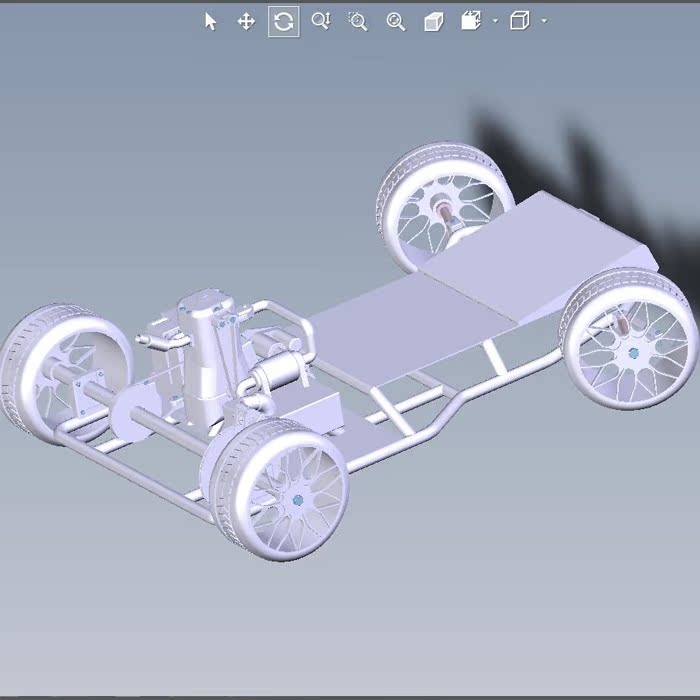Click the zoom to fit icon
The image size is (700, 700).
(x=396, y=21)
